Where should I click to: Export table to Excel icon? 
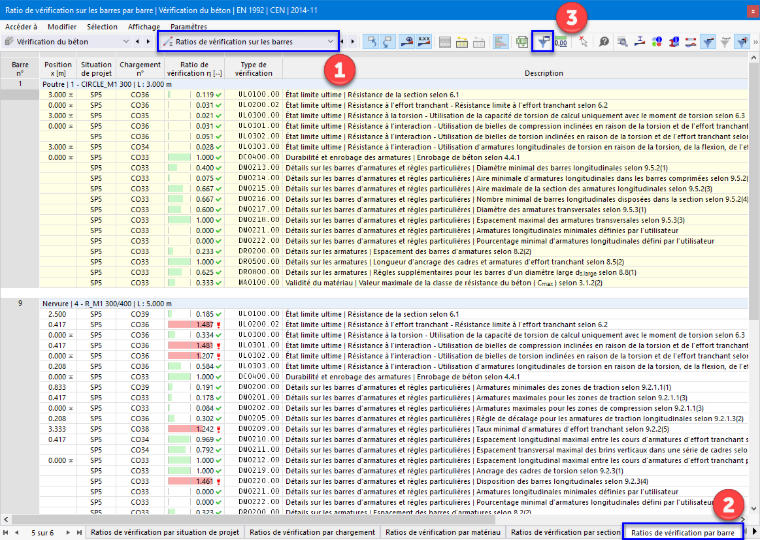click(x=522, y=42)
